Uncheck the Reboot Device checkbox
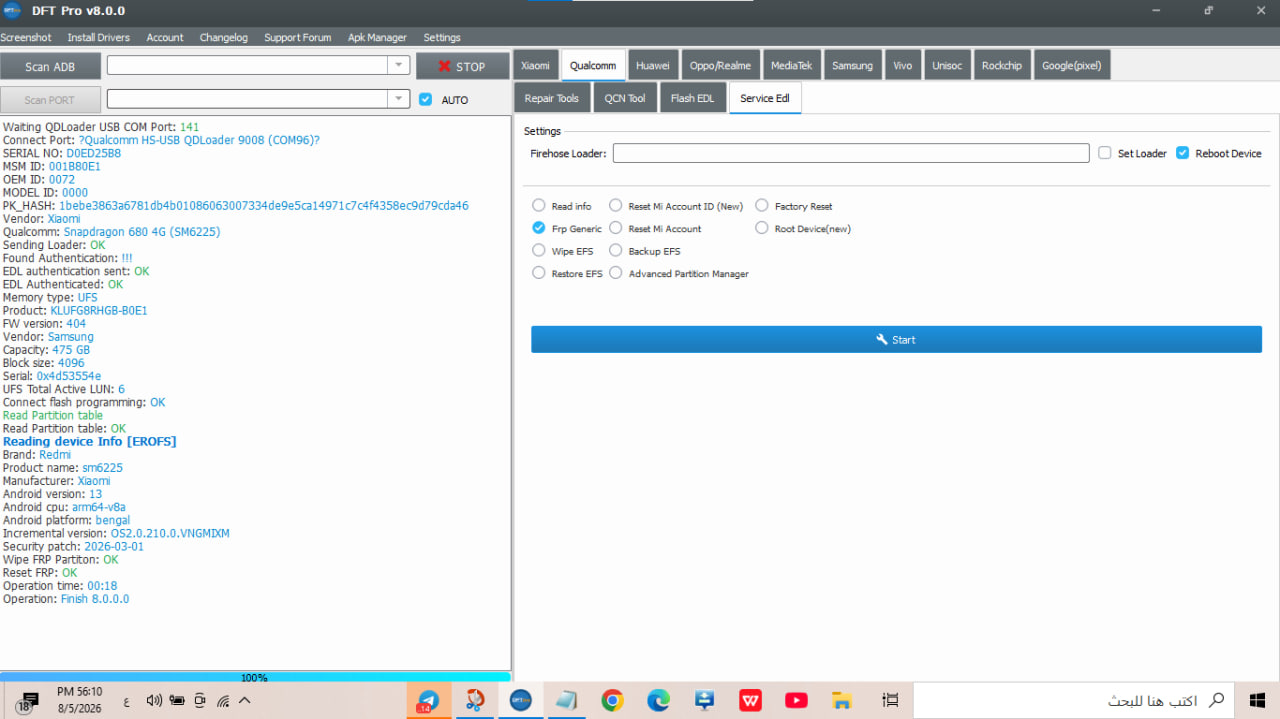 click(x=1183, y=153)
